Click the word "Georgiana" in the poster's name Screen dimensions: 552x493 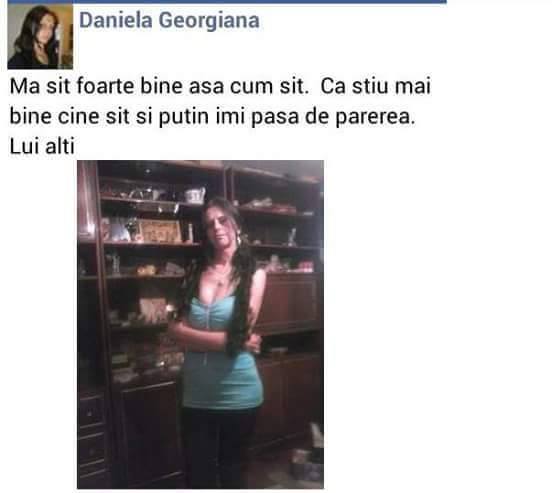[209, 21]
